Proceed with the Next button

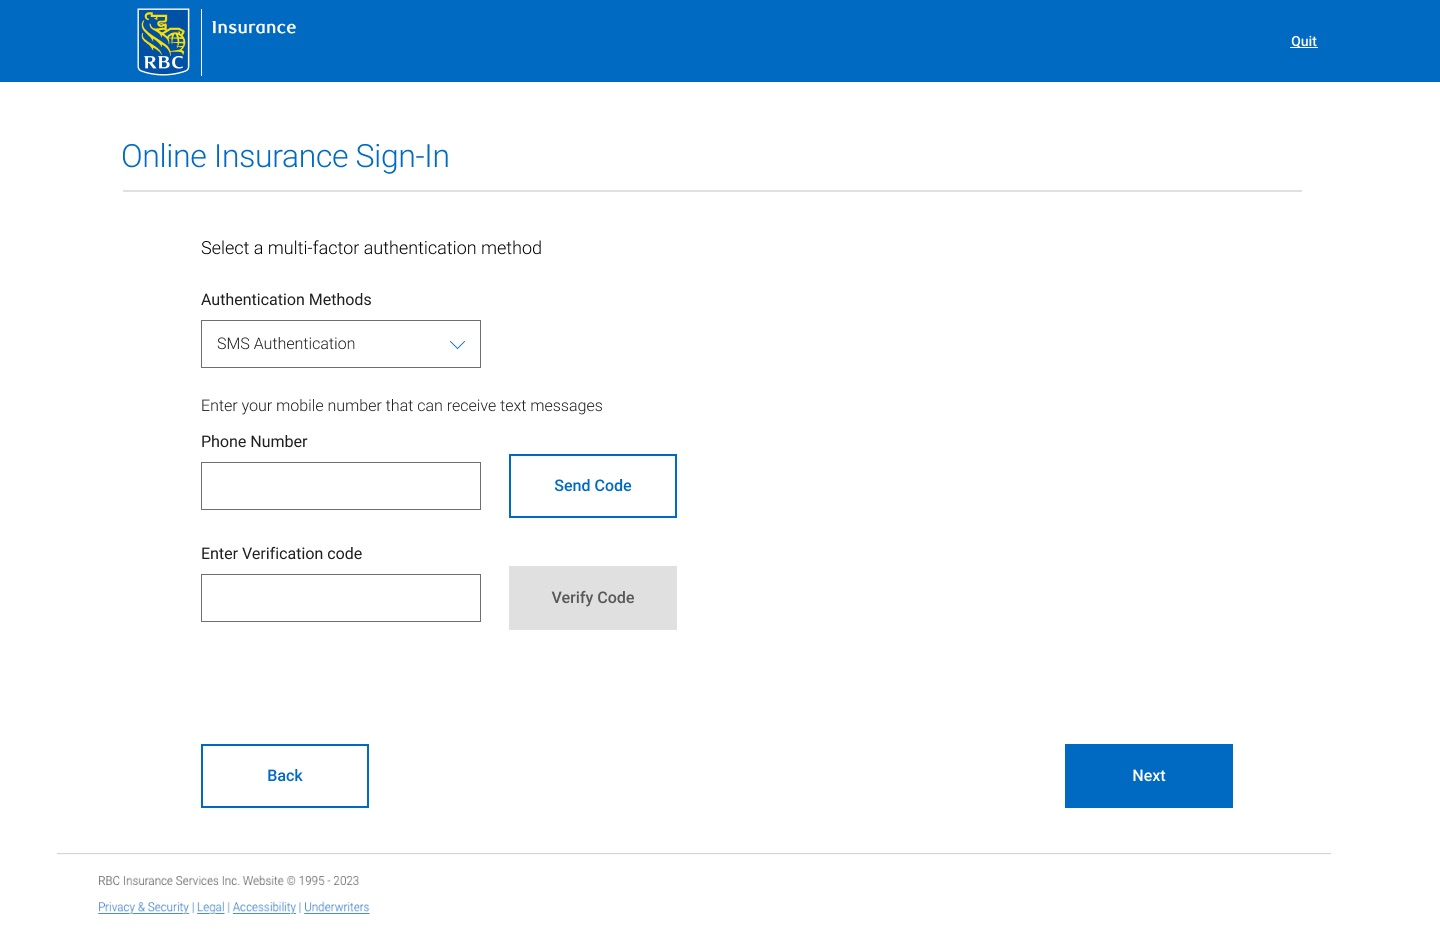[1149, 776]
